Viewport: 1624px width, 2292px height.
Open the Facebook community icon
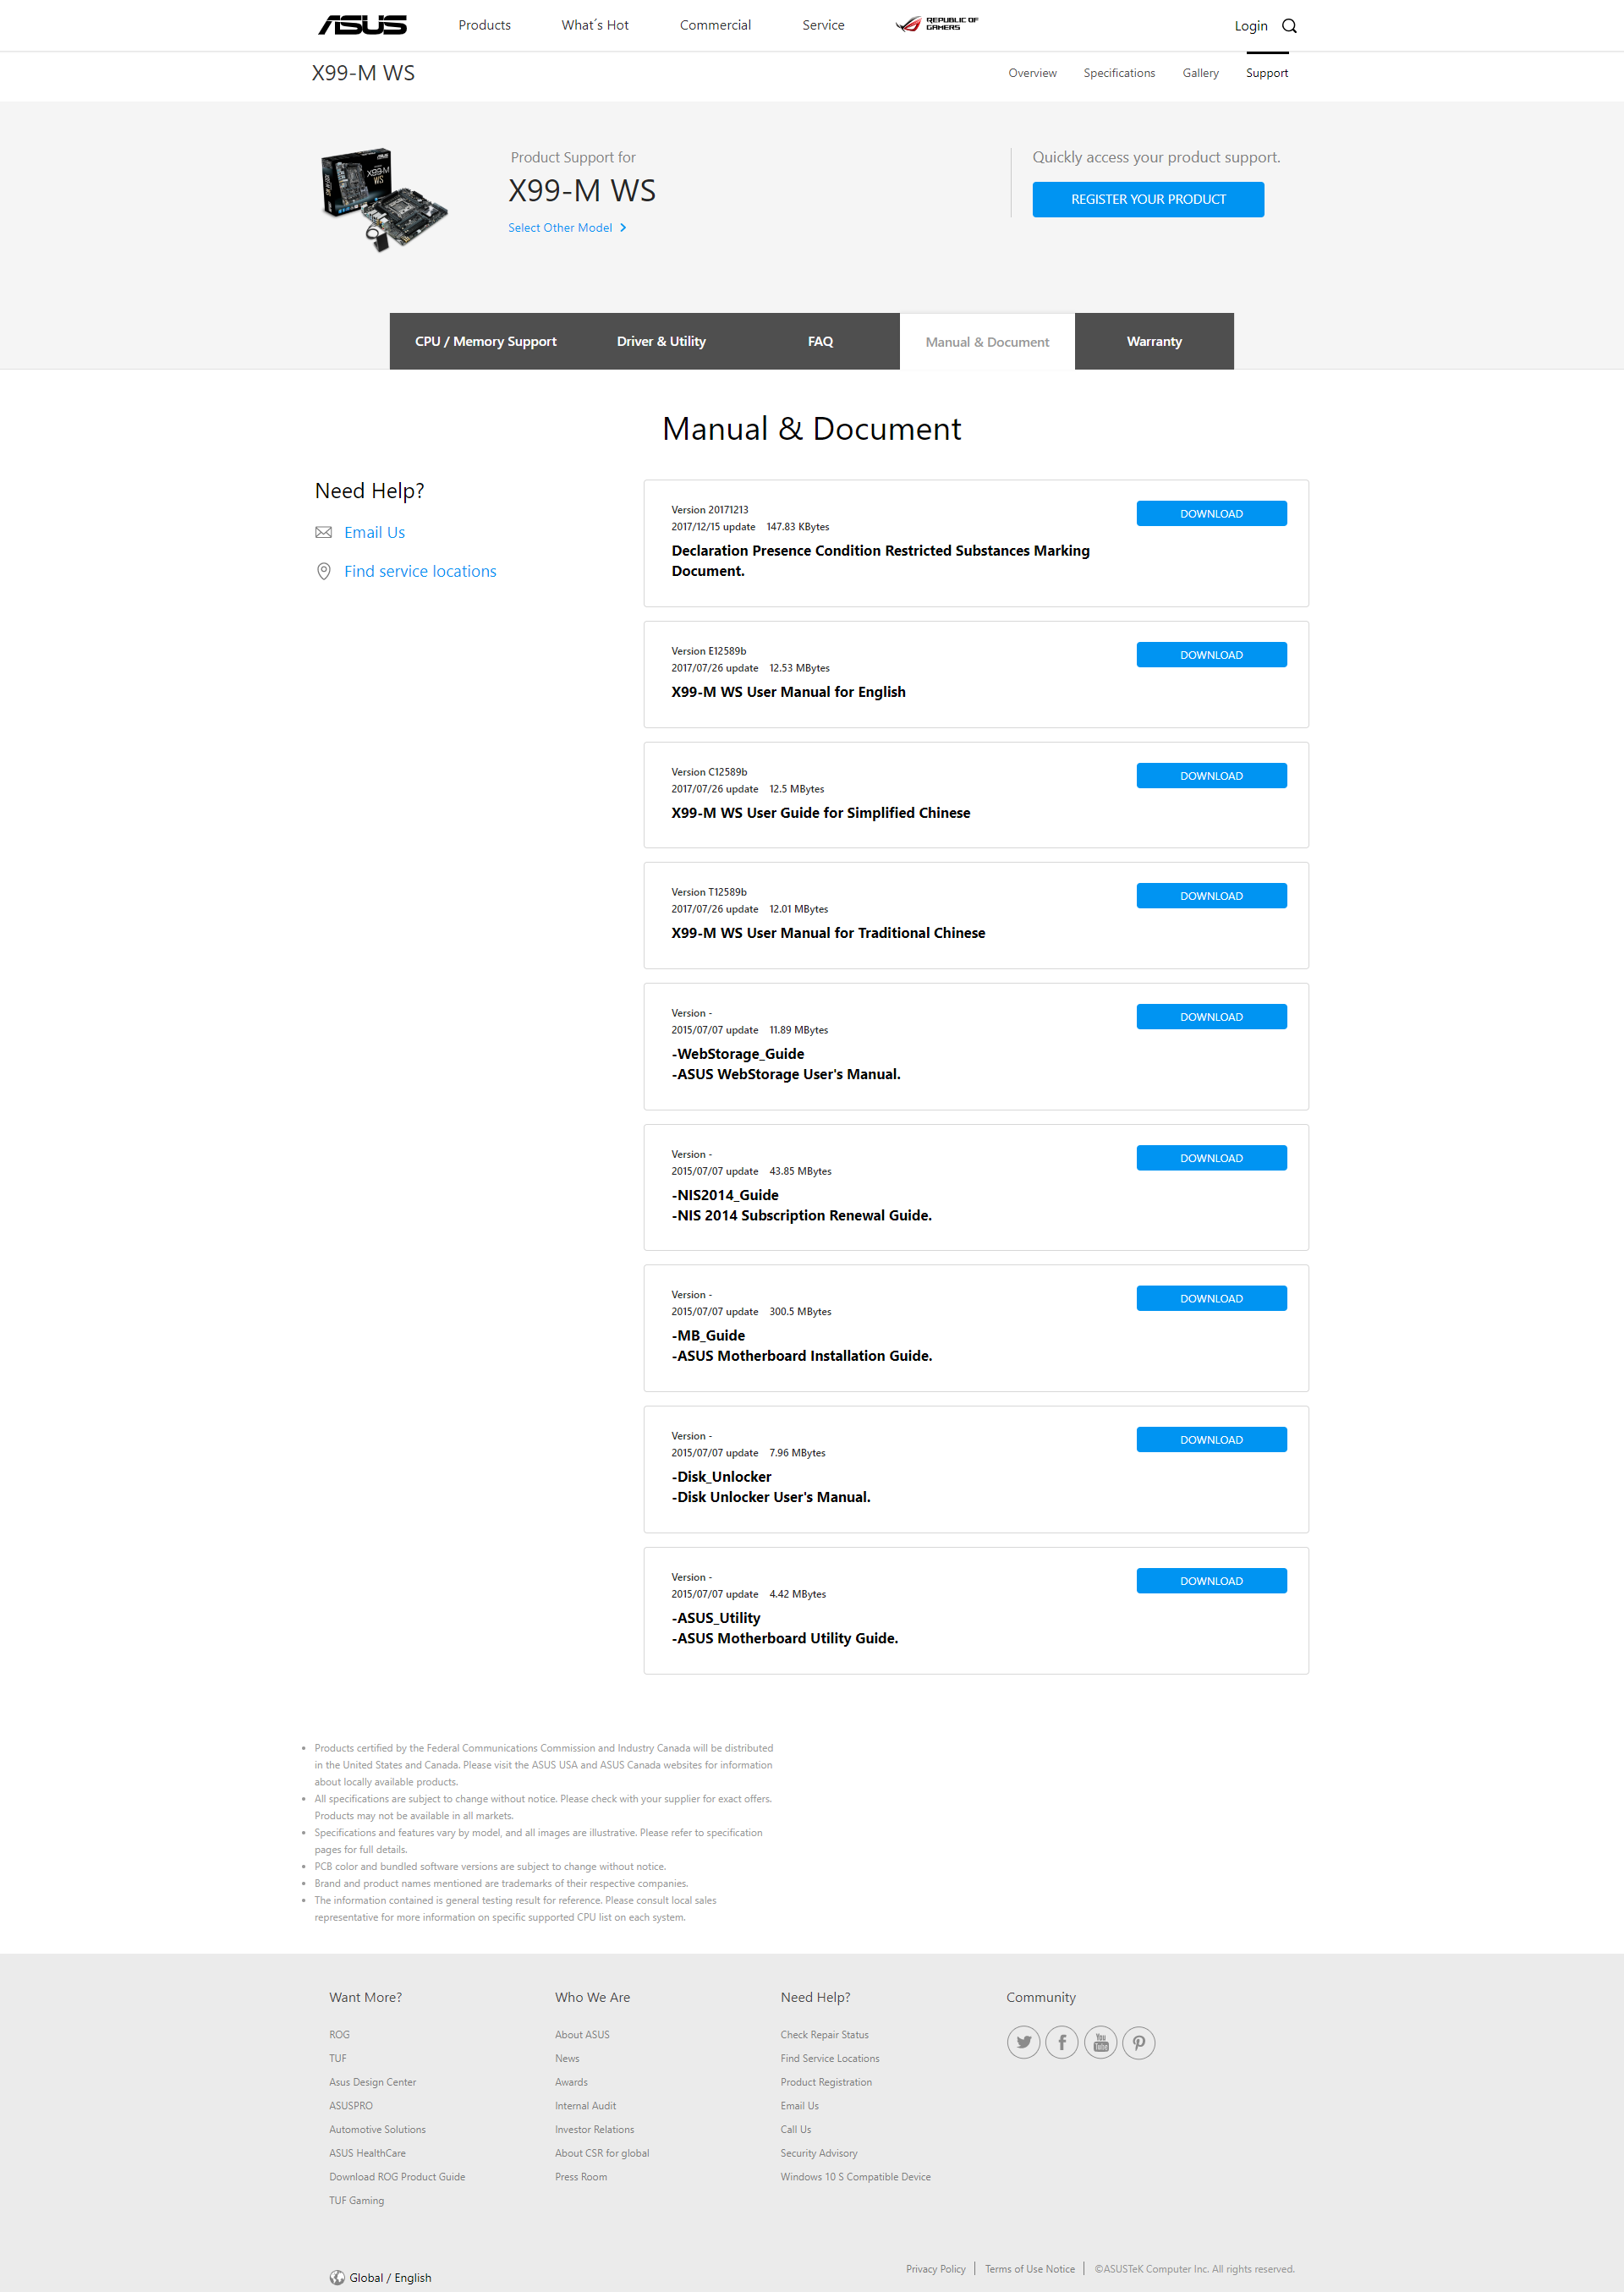(x=1062, y=2042)
